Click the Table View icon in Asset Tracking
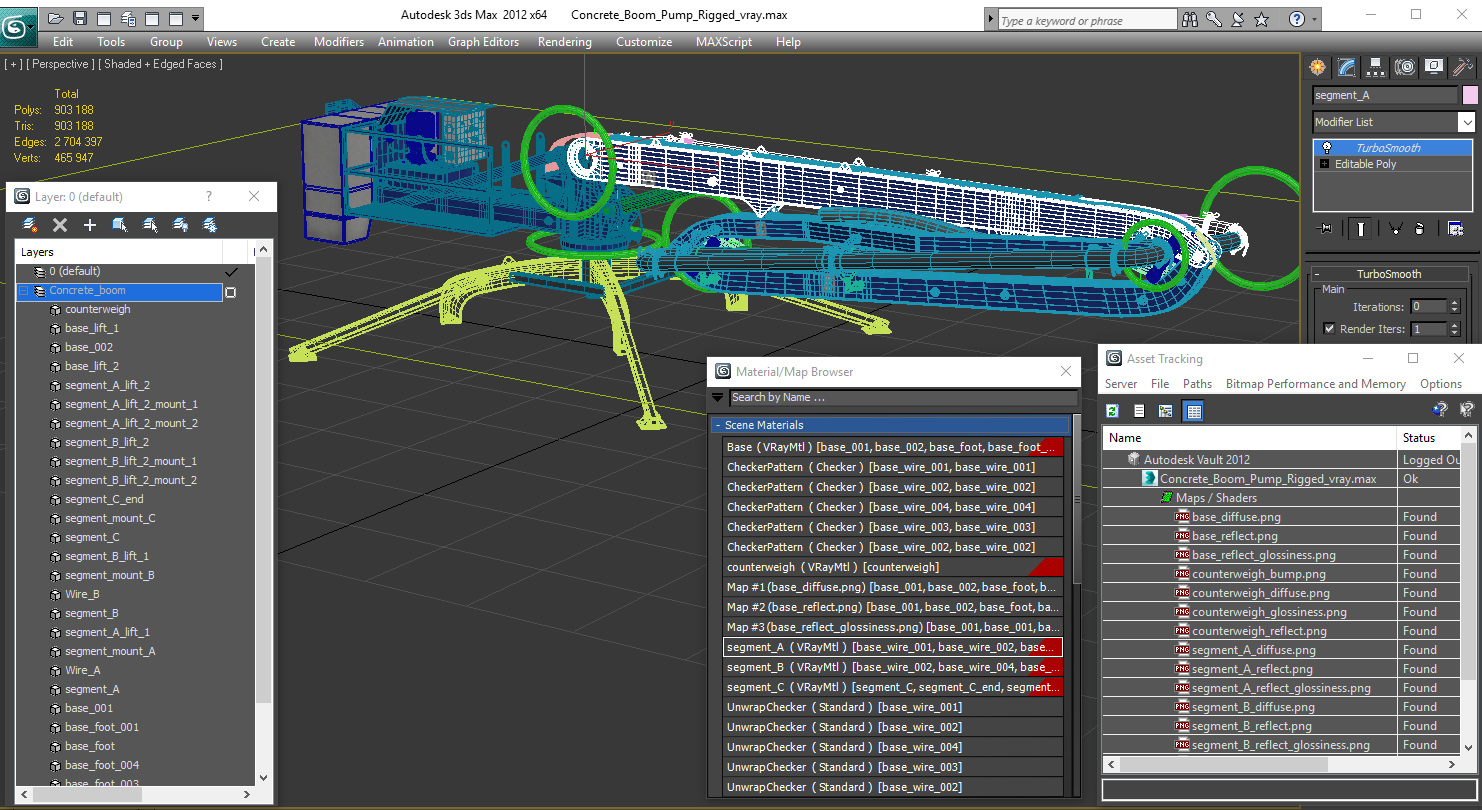 1193,410
